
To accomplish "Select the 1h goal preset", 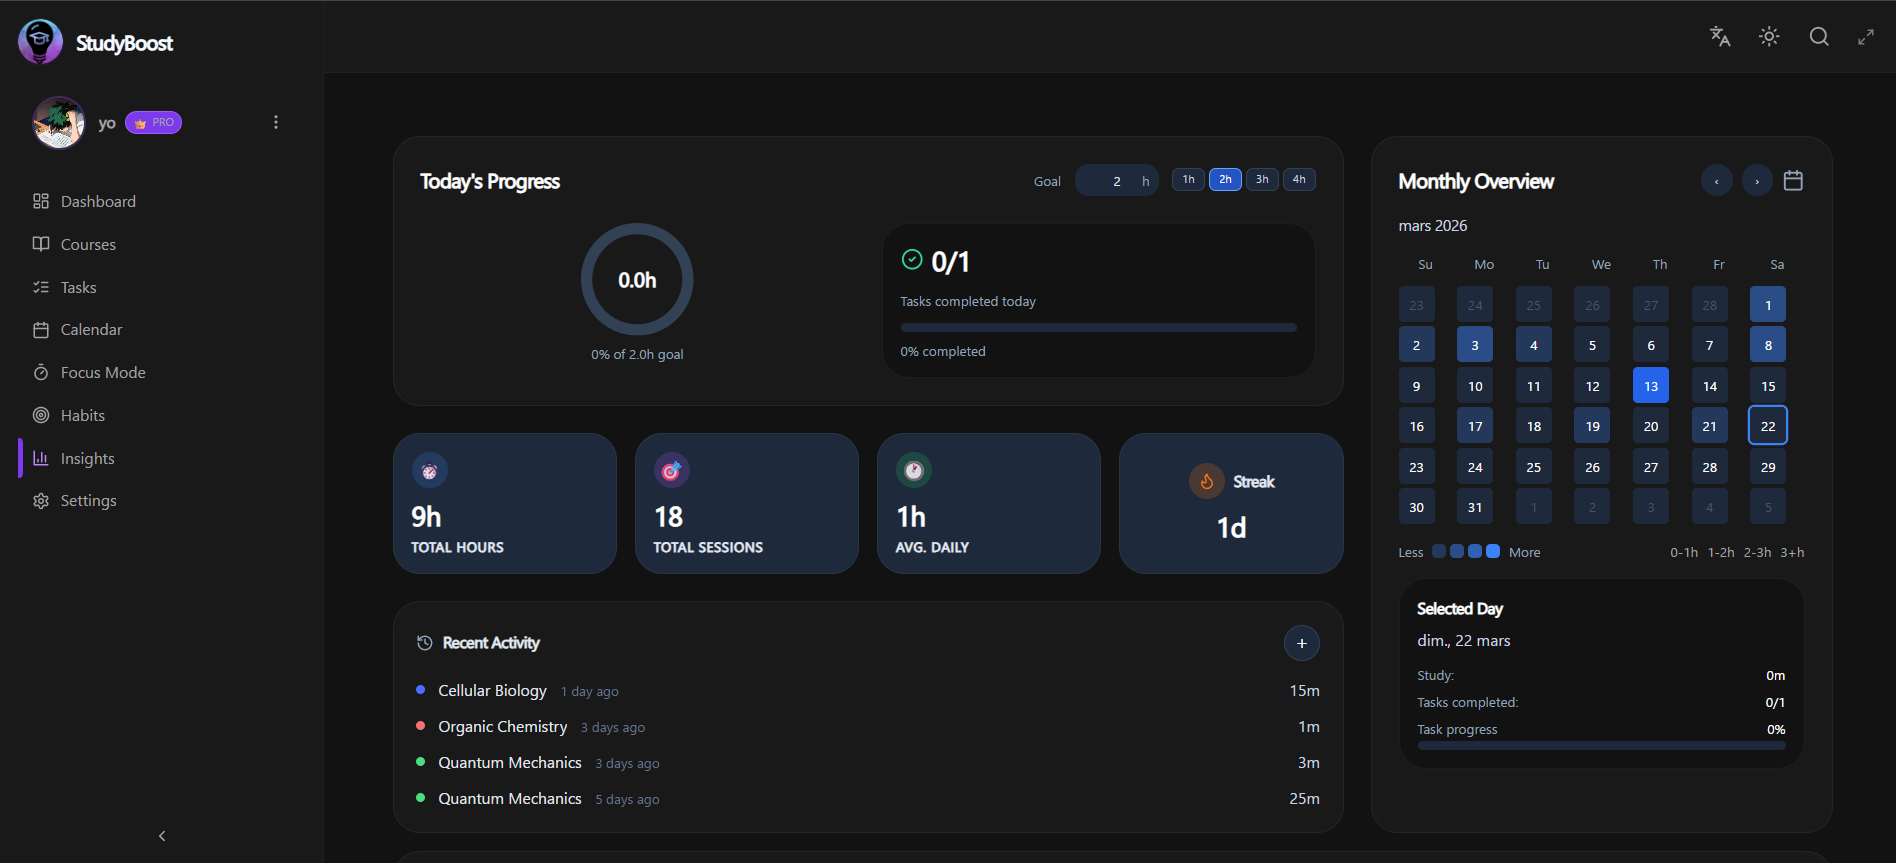I will point(1188,180).
